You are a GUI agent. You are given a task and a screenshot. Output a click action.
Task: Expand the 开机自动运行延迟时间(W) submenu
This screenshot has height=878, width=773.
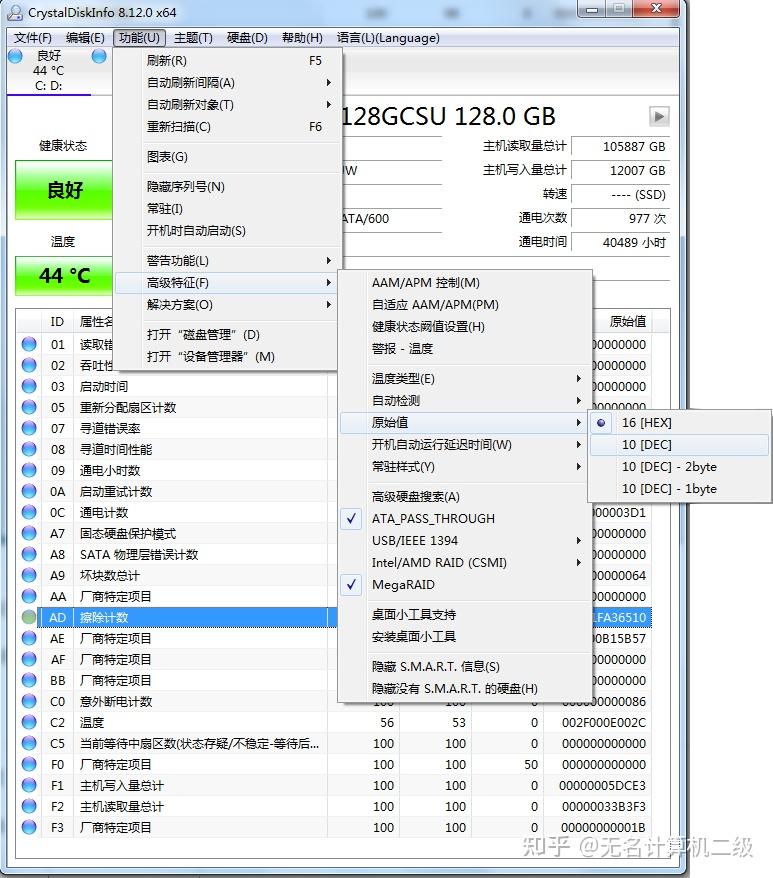[x=465, y=445]
